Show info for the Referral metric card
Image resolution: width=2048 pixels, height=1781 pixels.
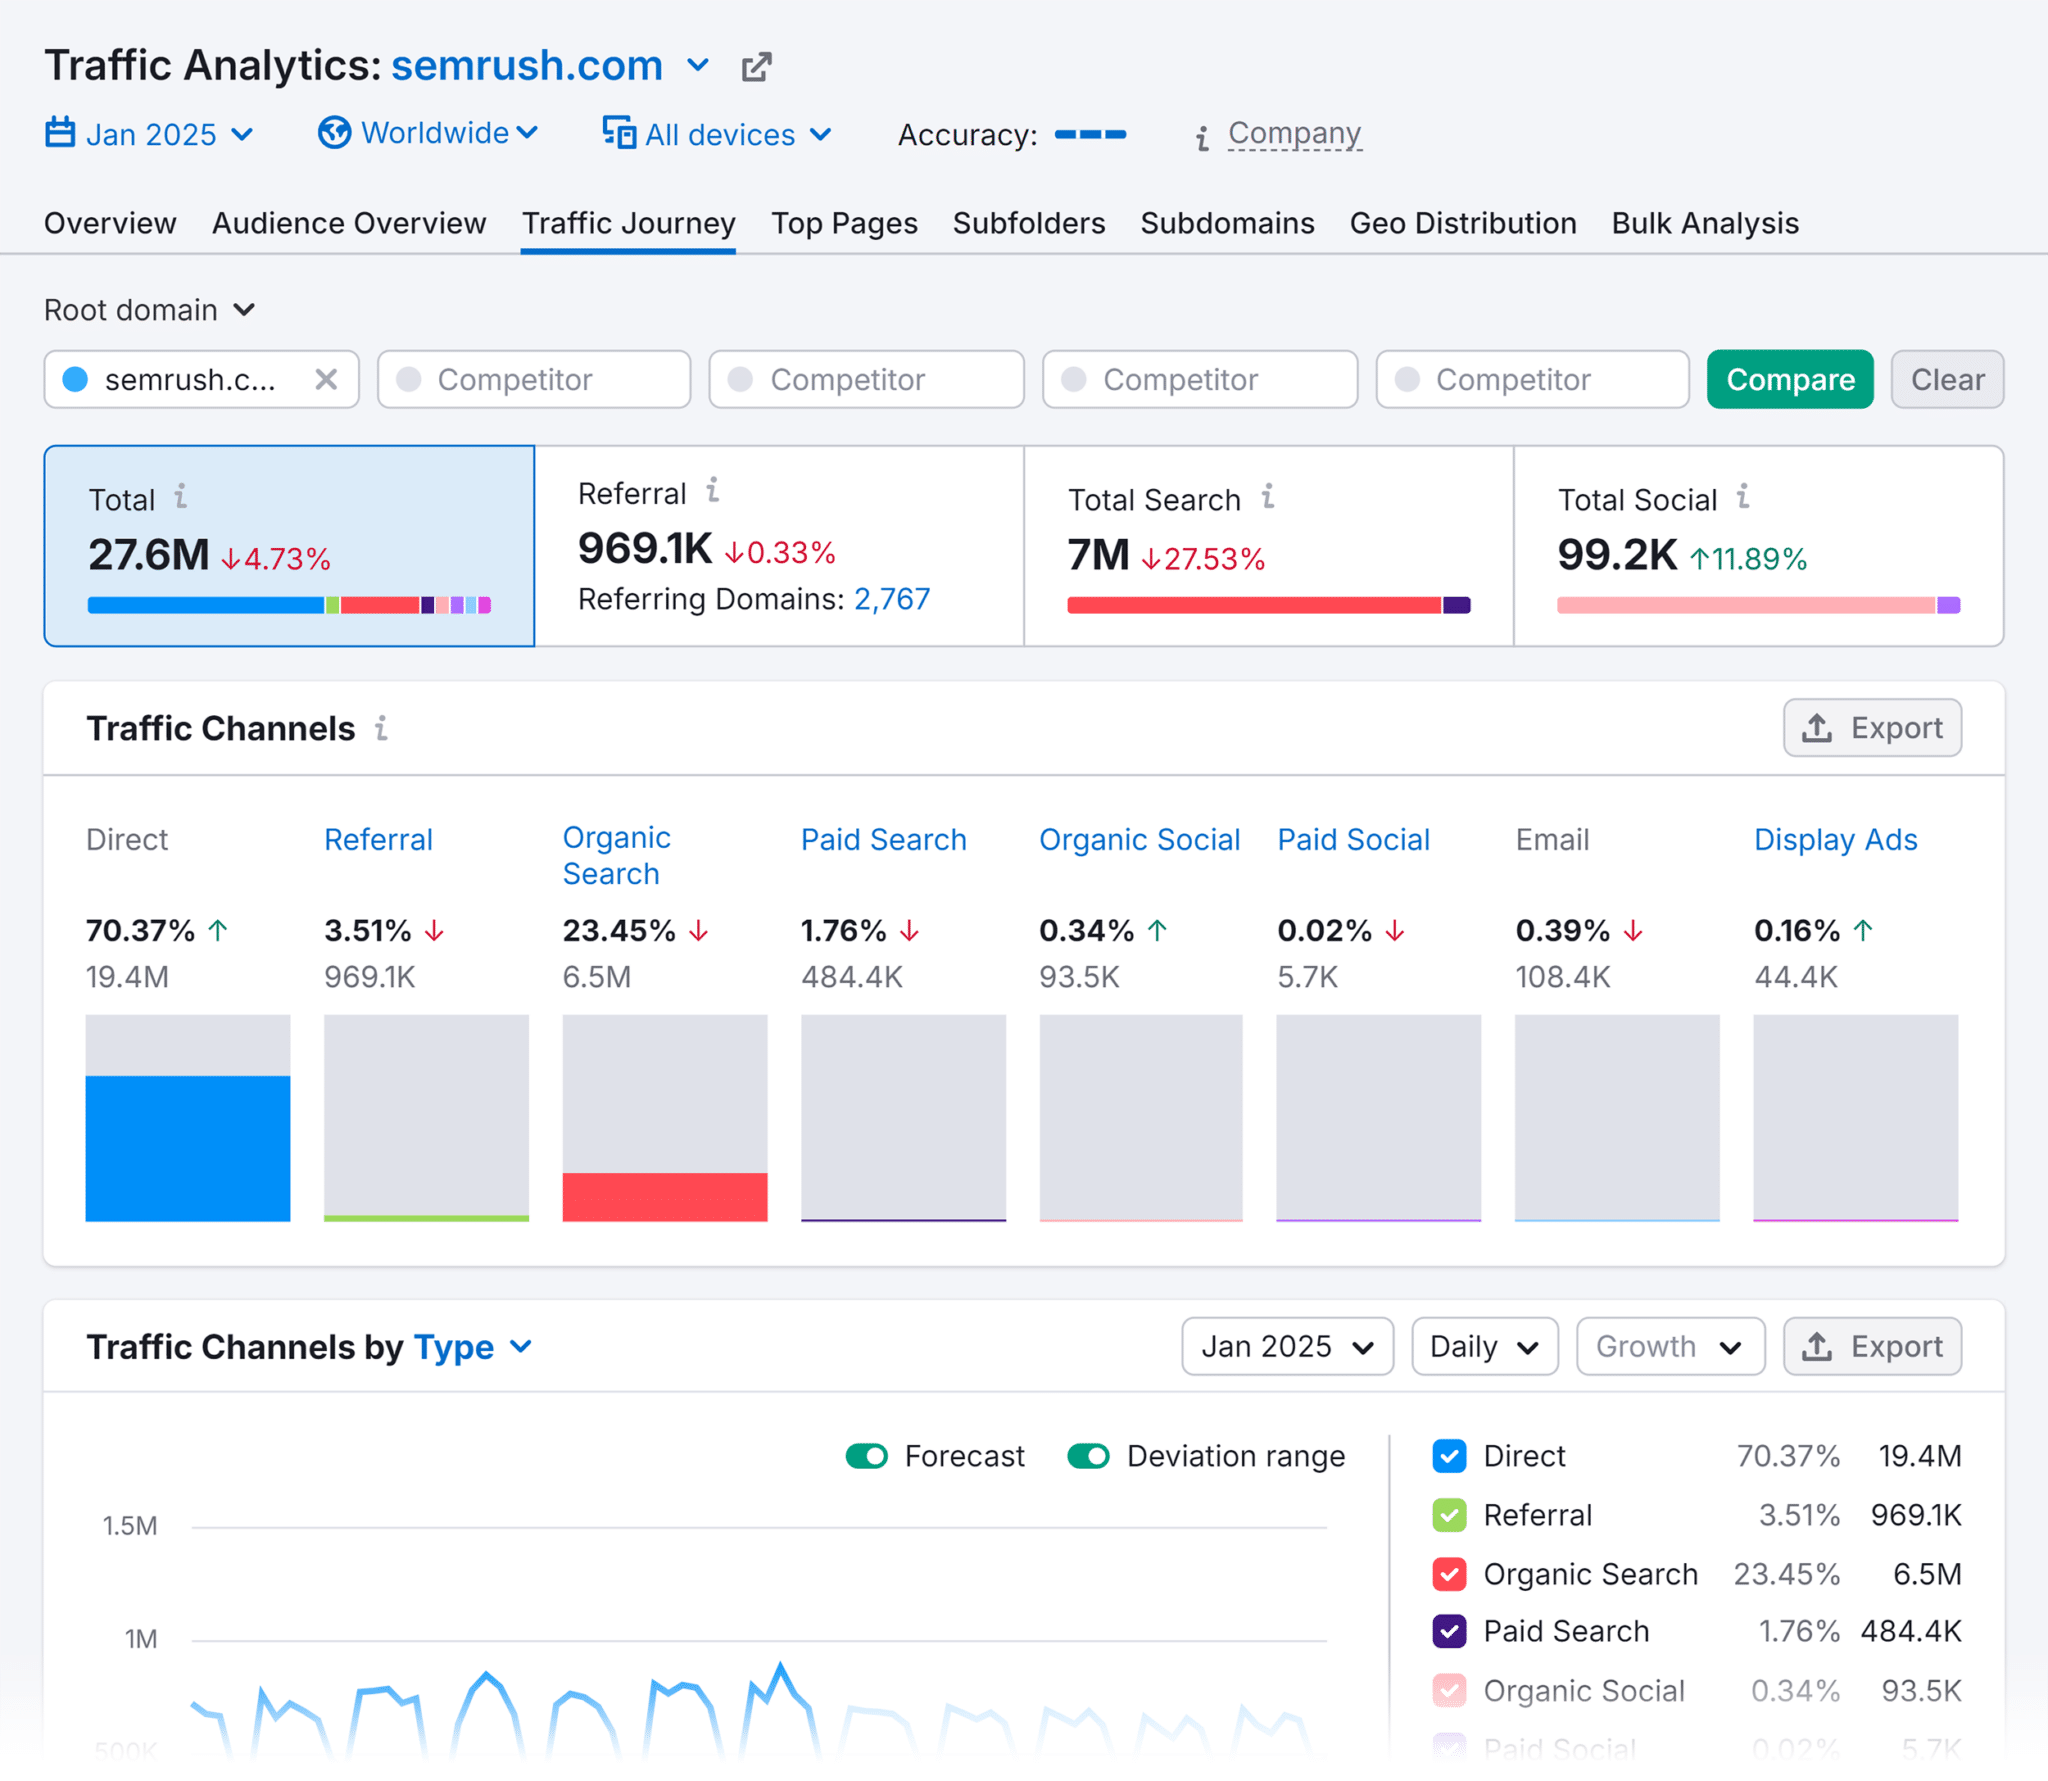(712, 490)
